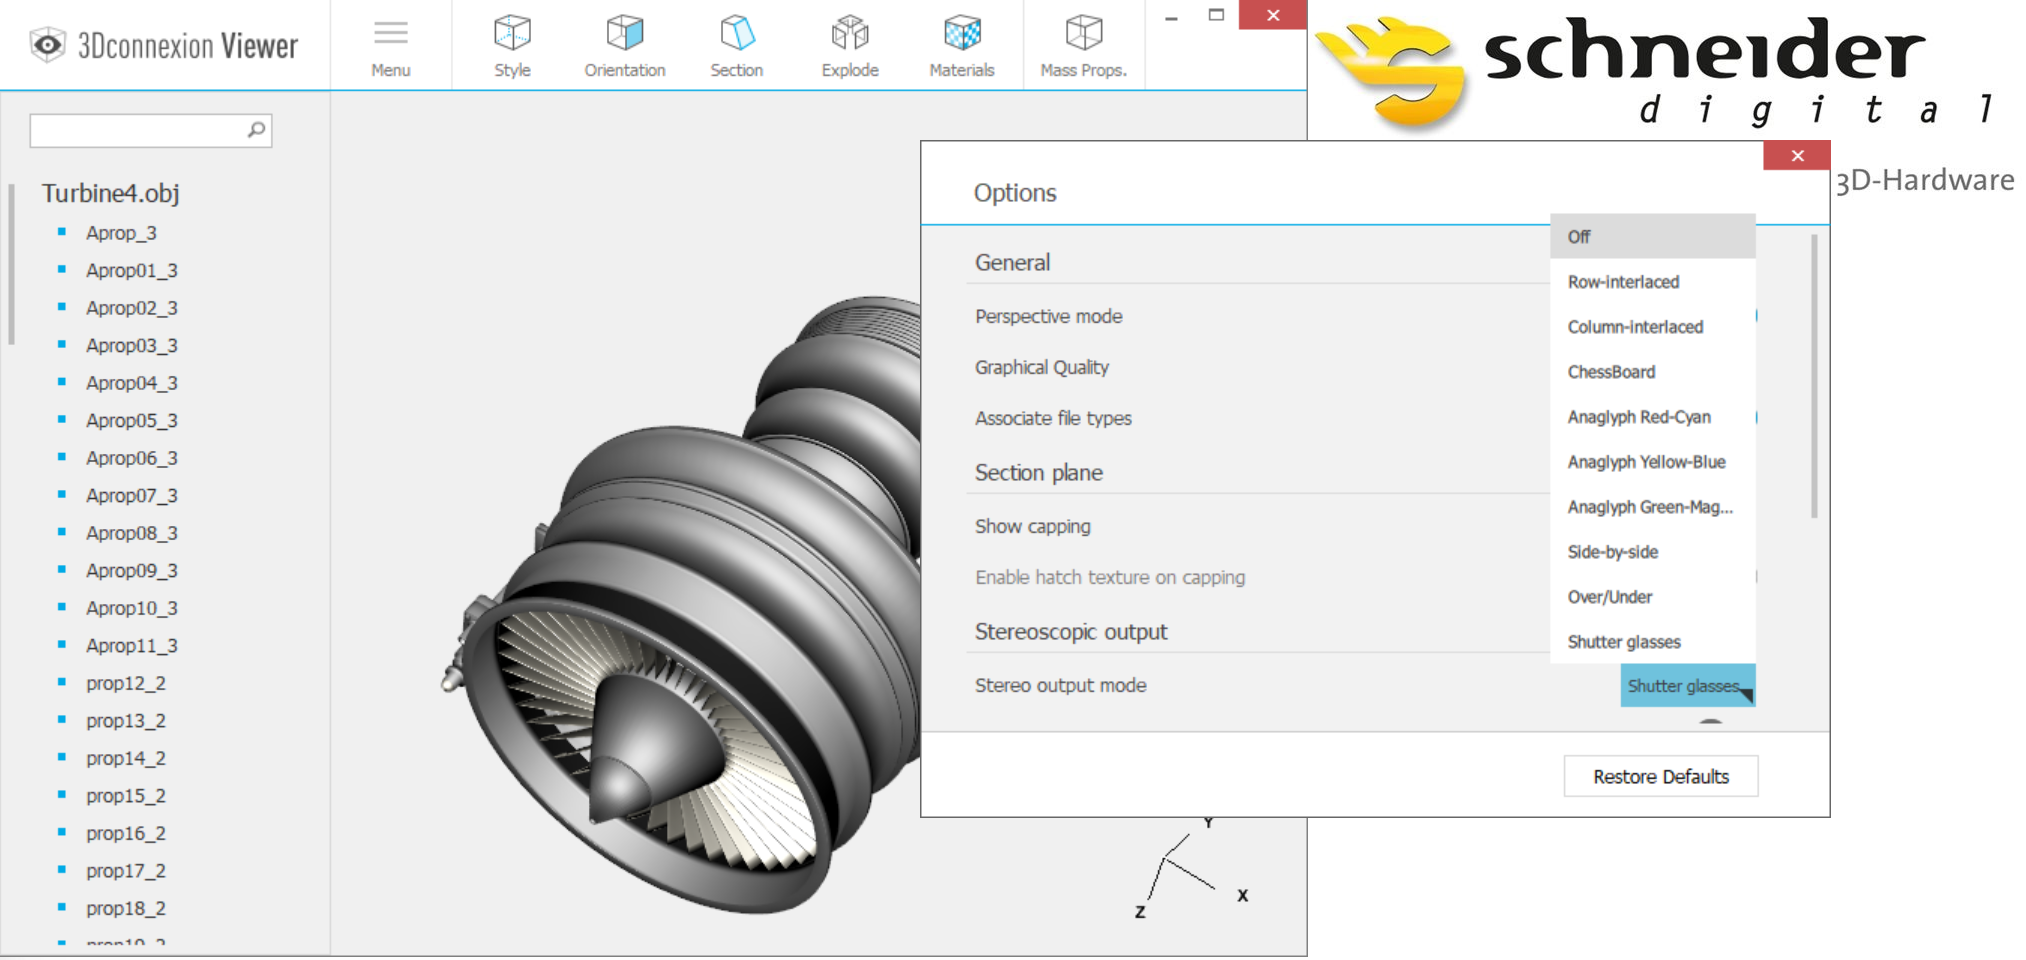Click the model tree search field
This screenshot has width=2026, height=960.
click(x=138, y=130)
